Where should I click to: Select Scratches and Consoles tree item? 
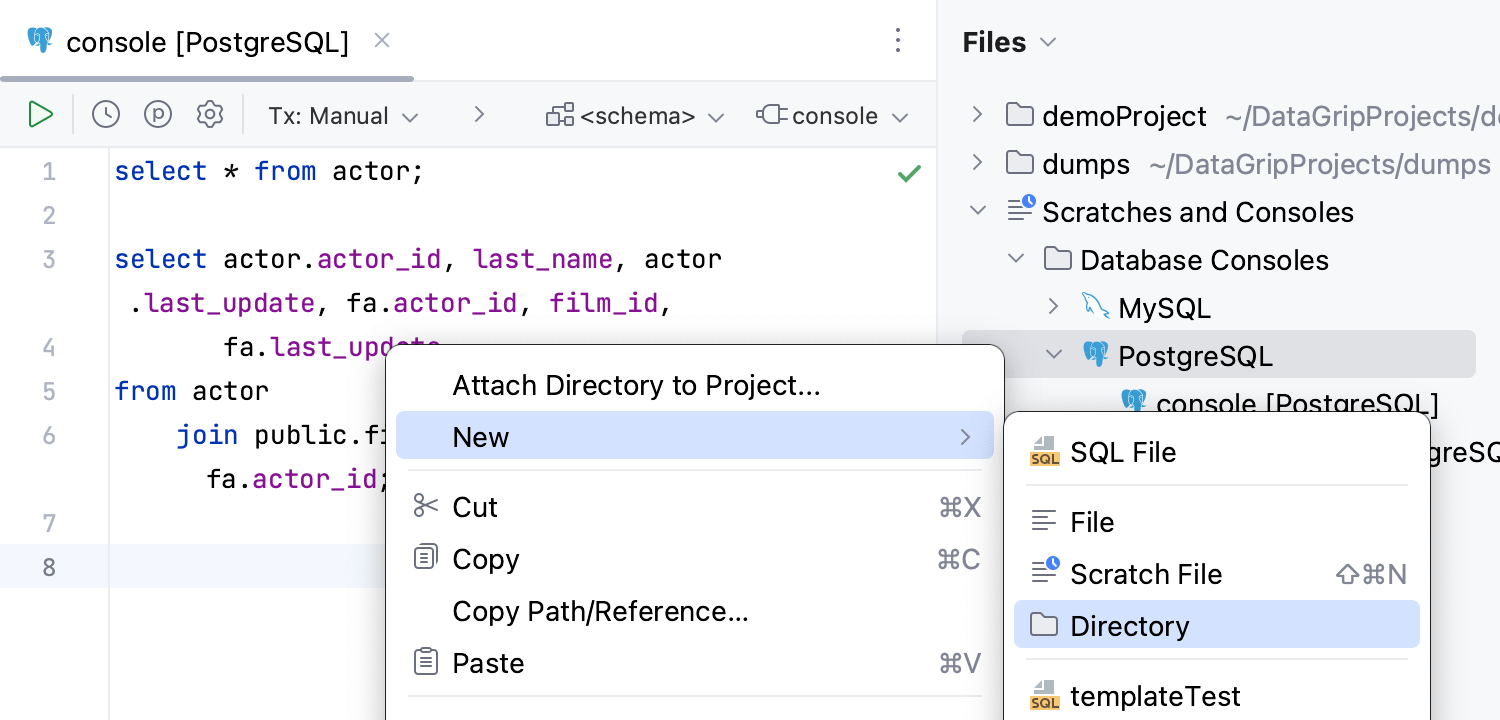click(1198, 212)
